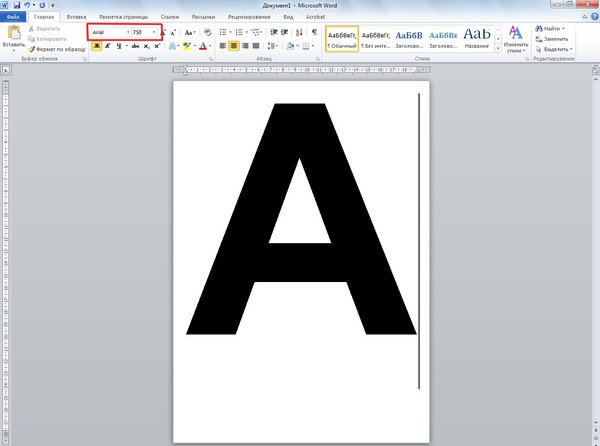Viewport: 600px width, 446px height.
Task: Open the Стили pane dialog launcher
Action: coord(527,59)
